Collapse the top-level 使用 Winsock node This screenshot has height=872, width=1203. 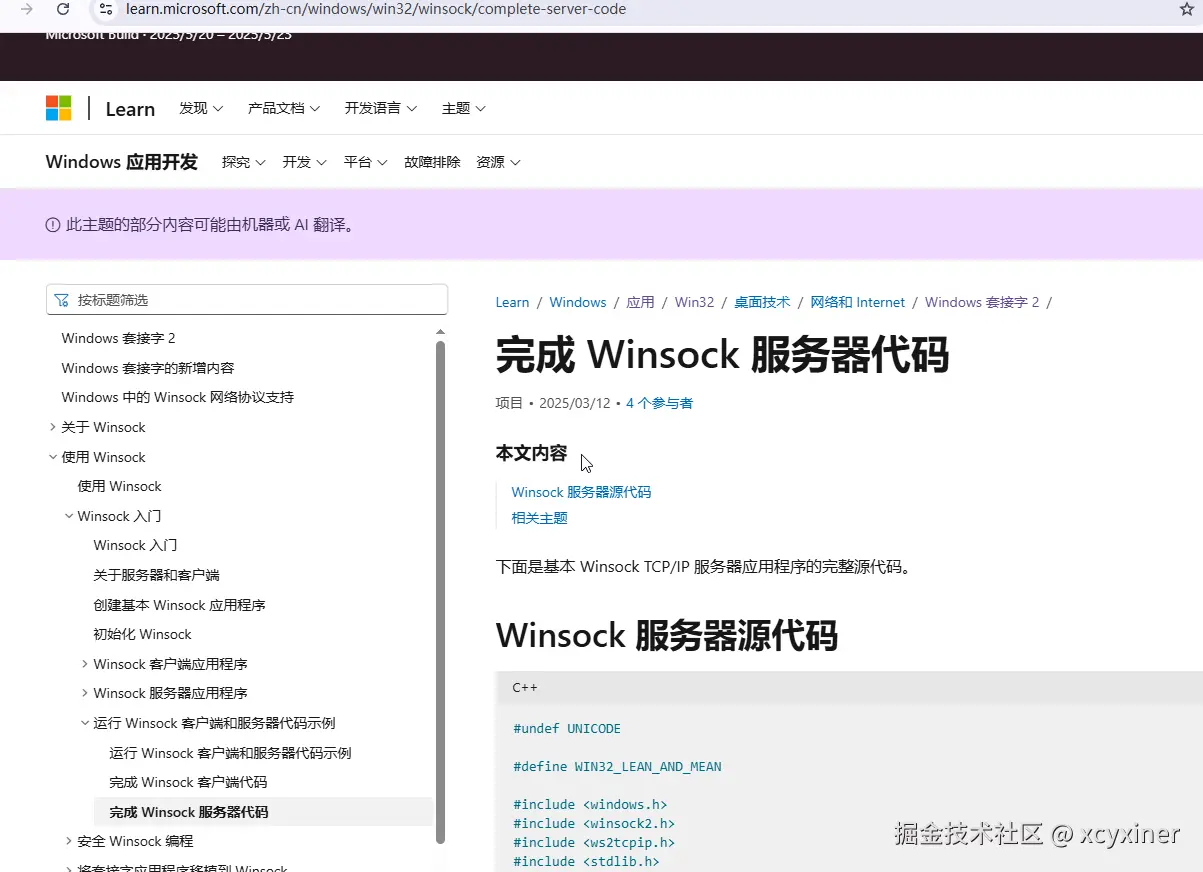(x=53, y=457)
